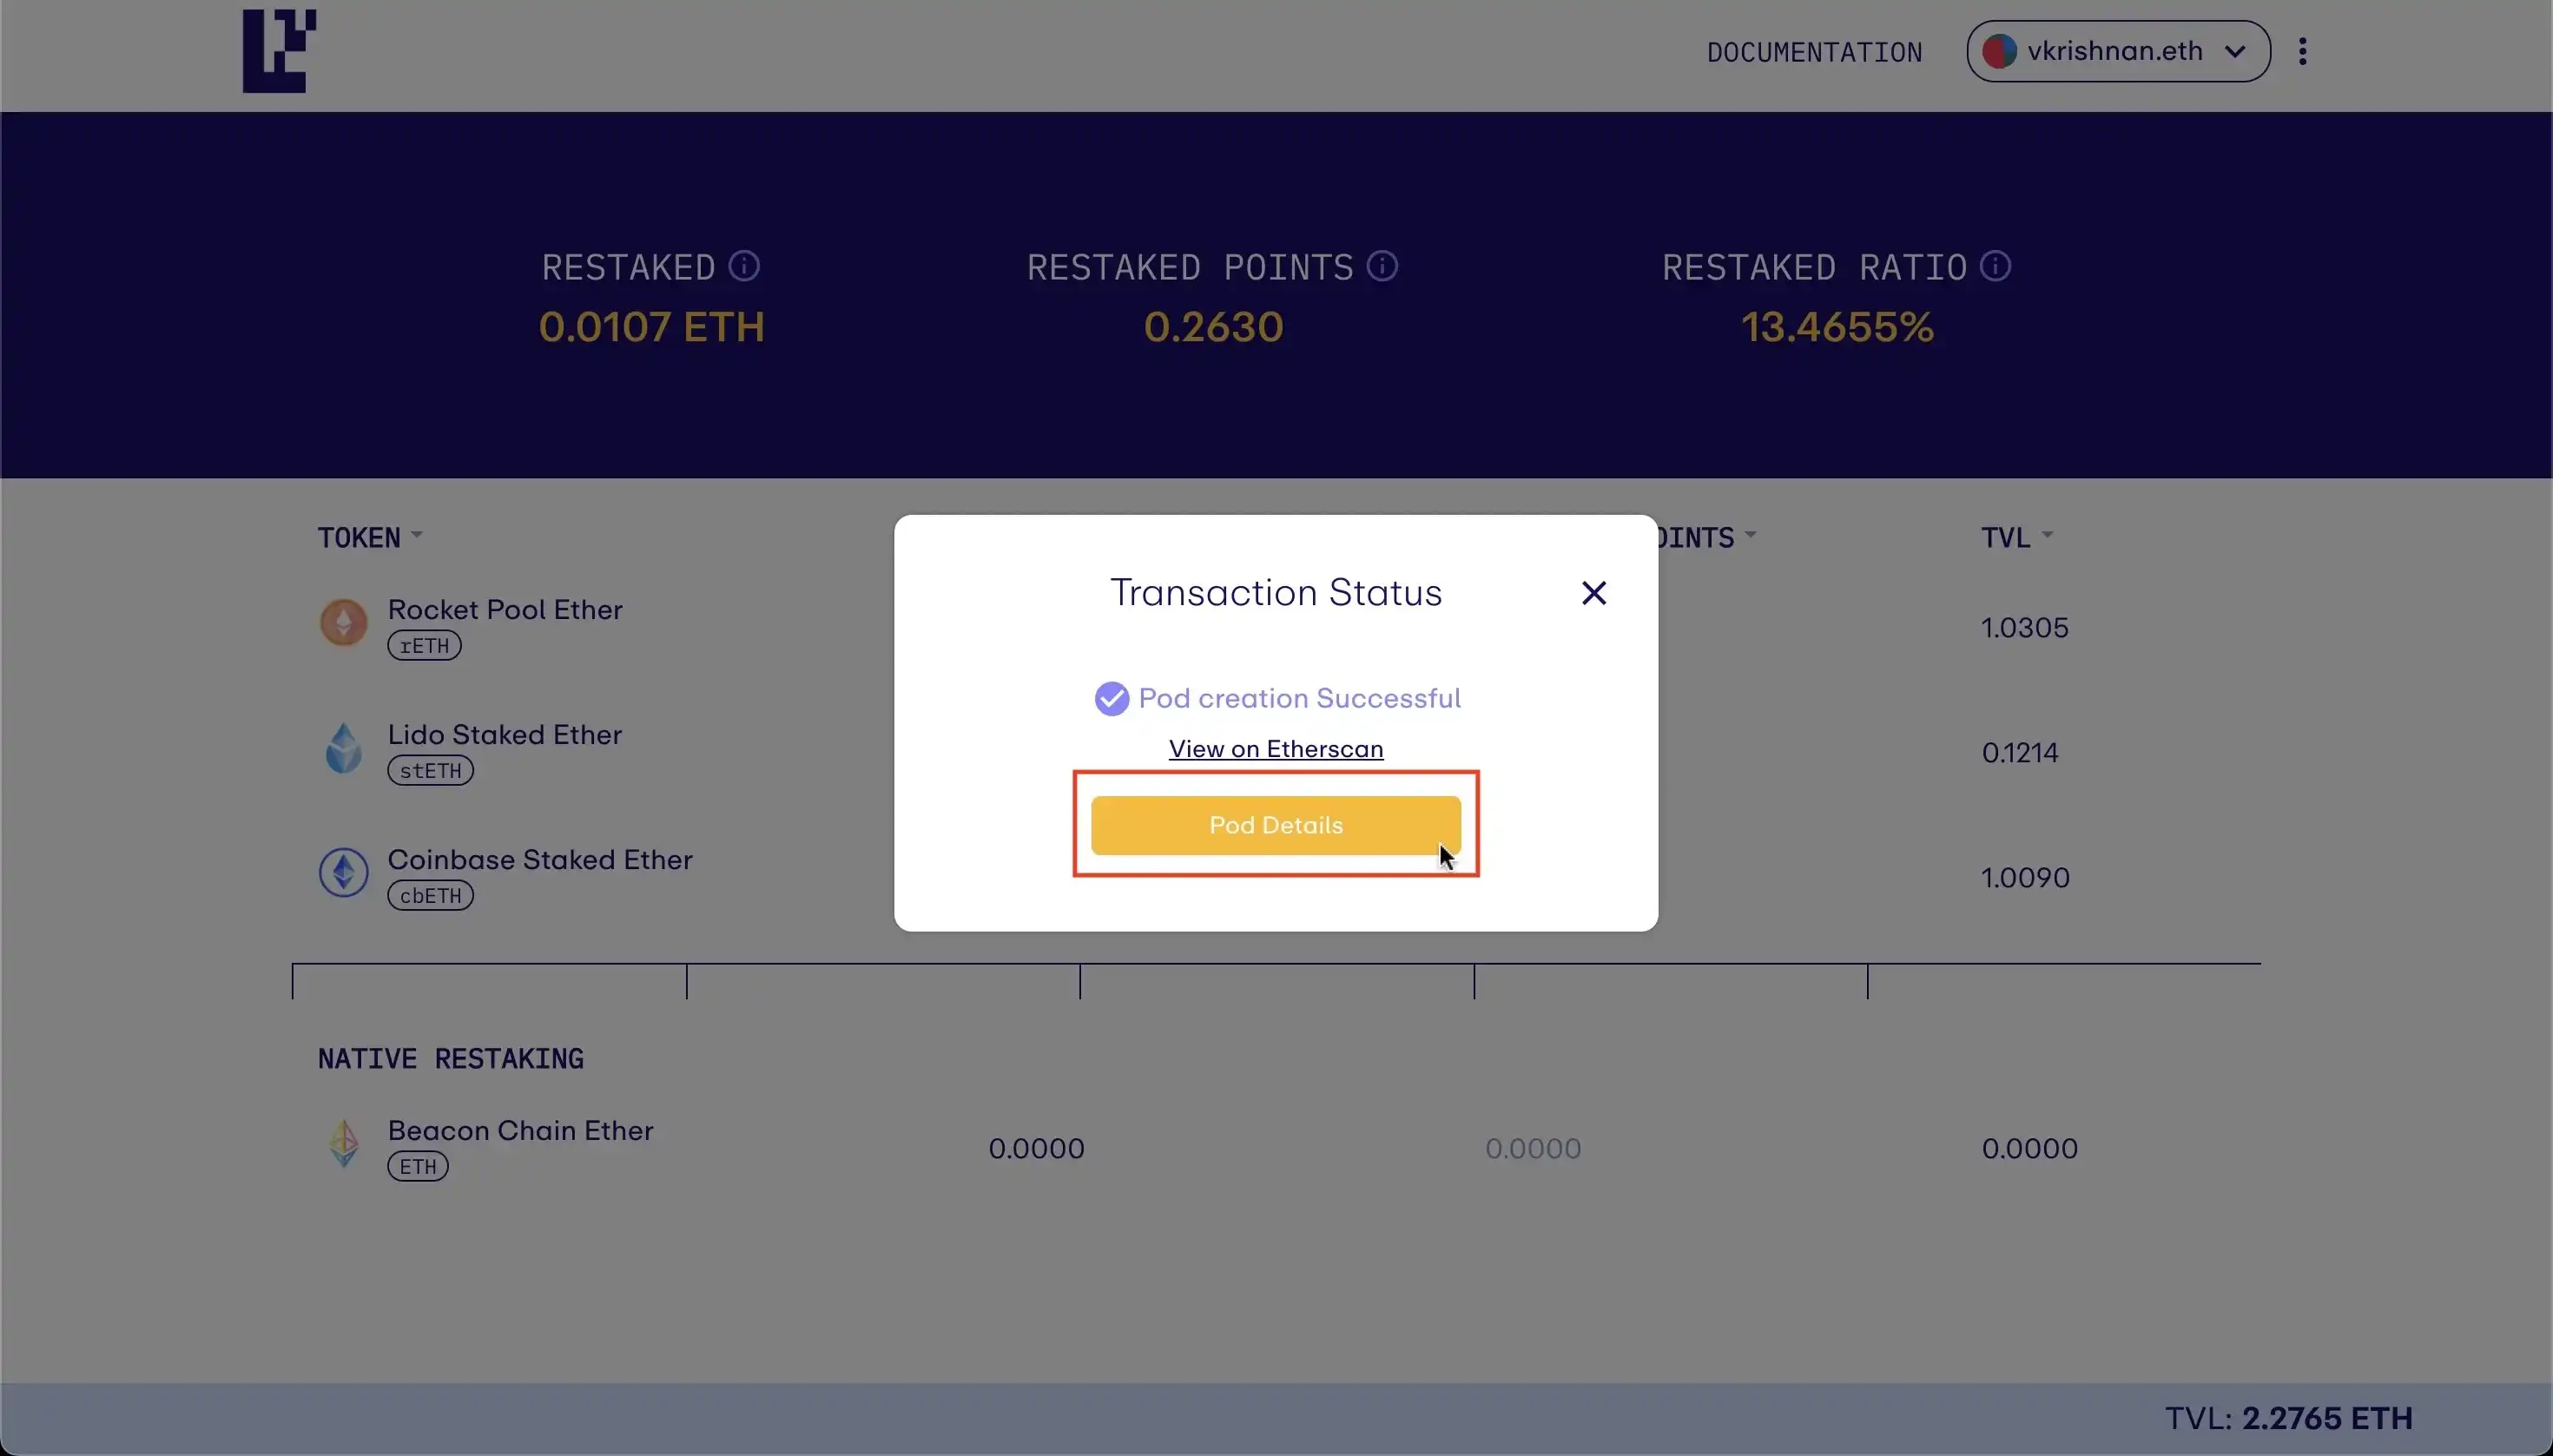Screen dimensions: 2553x1456
Task: Click the Rocket Pool Ether token icon
Action: (x=343, y=623)
